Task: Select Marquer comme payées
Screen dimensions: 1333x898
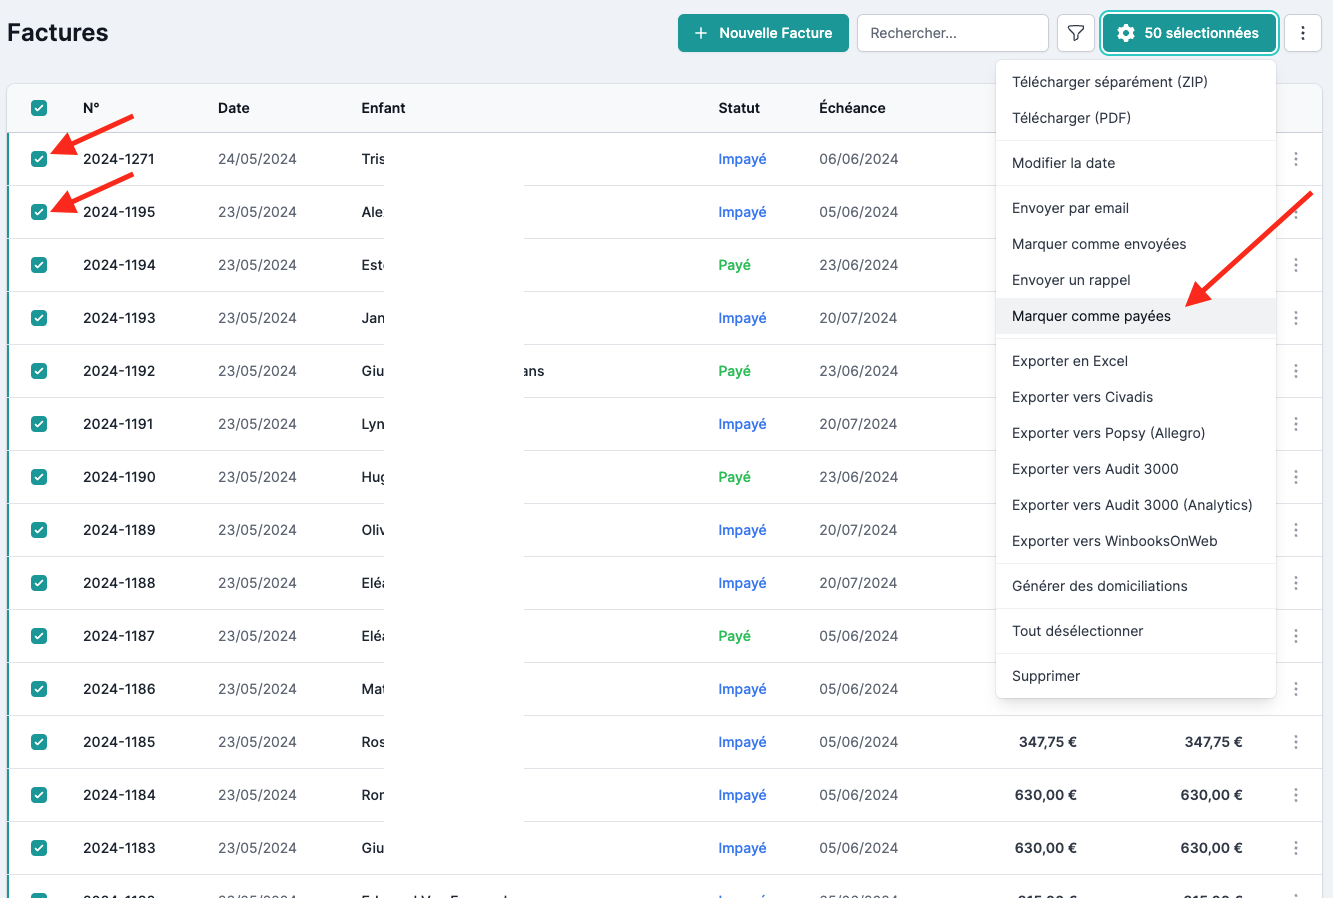Action: pos(1091,316)
